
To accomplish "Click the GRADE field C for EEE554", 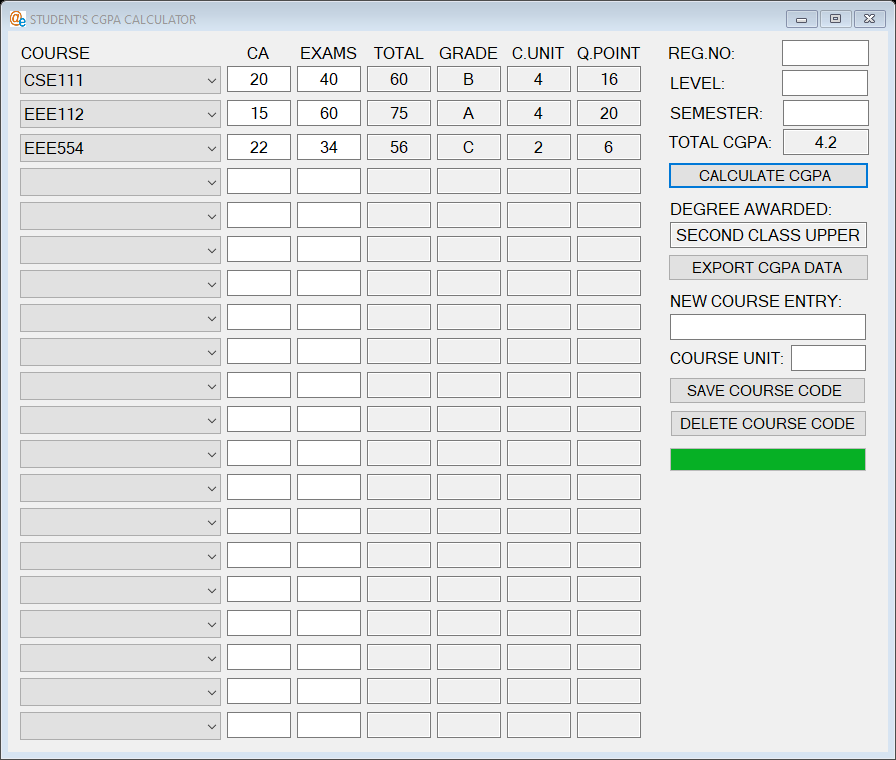I will pyautogui.click(x=469, y=147).
